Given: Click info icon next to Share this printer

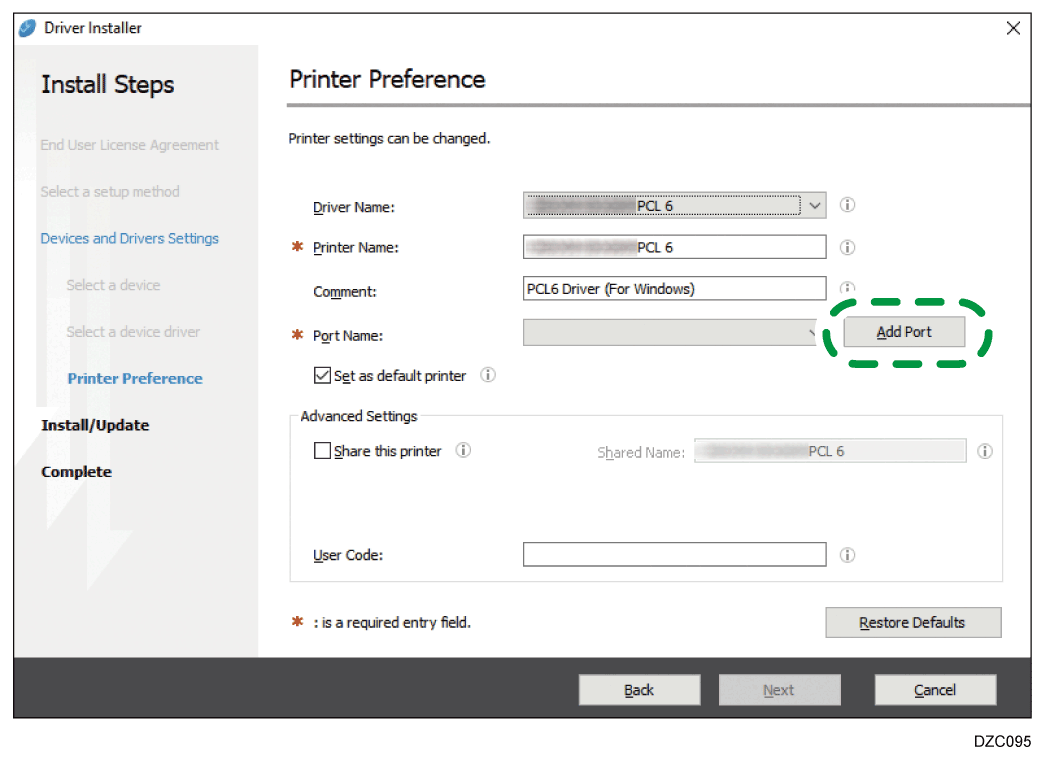Looking at the screenshot, I should point(463,451).
